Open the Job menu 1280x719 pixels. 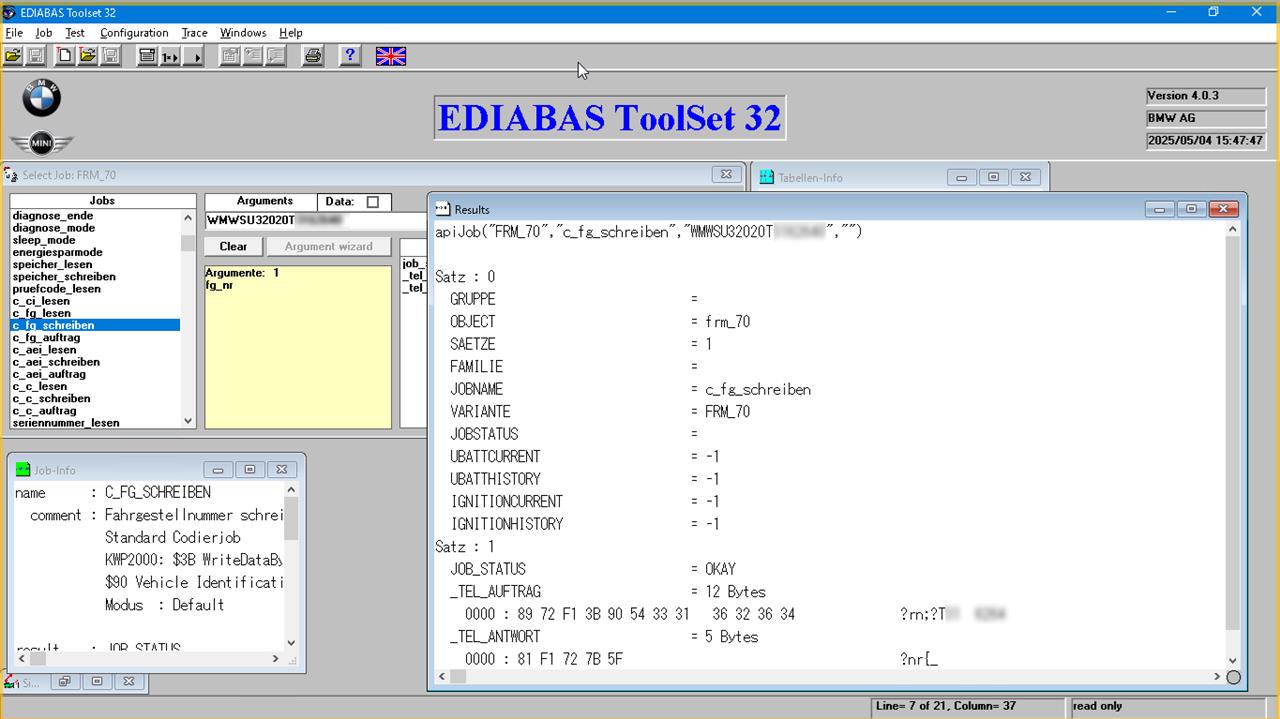pyautogui.click(x=44, y=33)
